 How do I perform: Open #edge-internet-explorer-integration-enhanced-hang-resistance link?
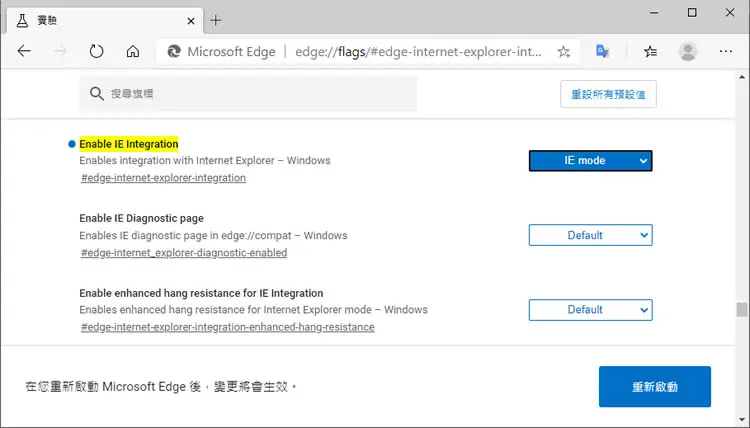227,327
